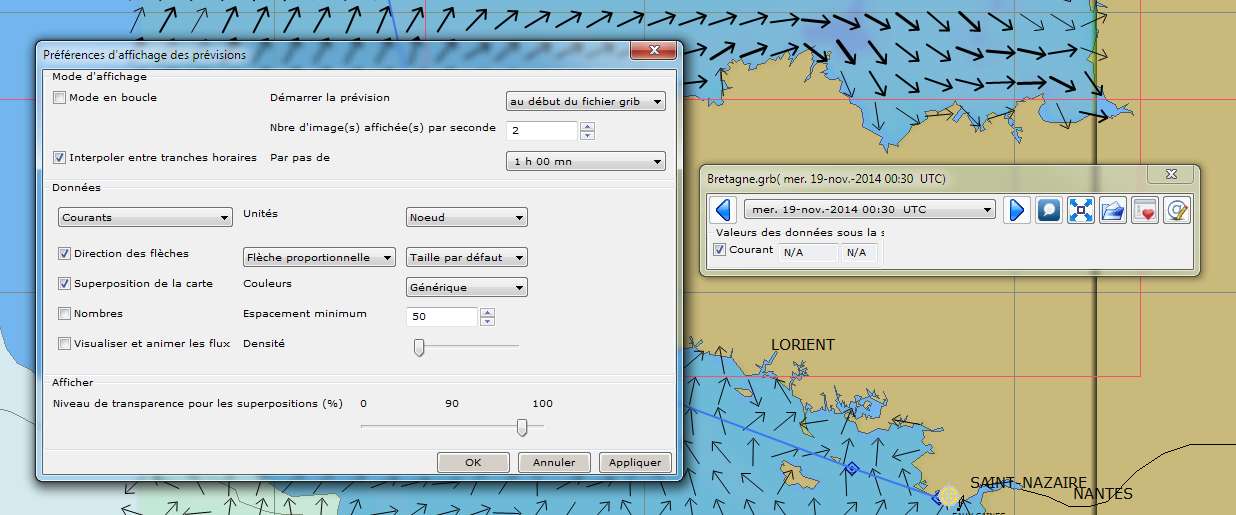This screenshot has width=1236, height=515.
Task: Open the forecast date dropdown in GRIB panel
Action: pos(870,210)
